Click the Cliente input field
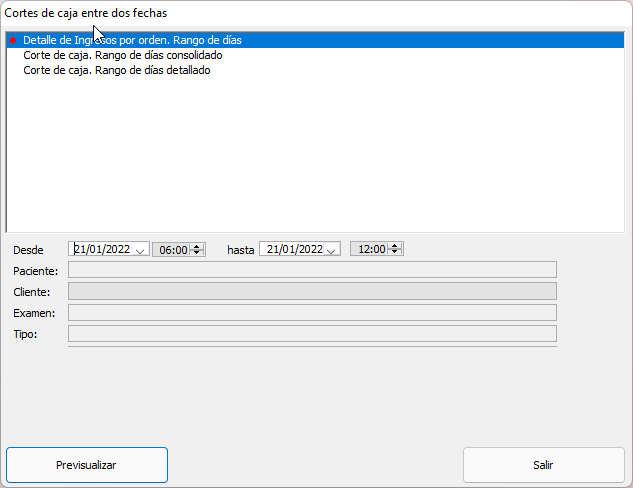 pyautogui.click(x=311, y=291)
